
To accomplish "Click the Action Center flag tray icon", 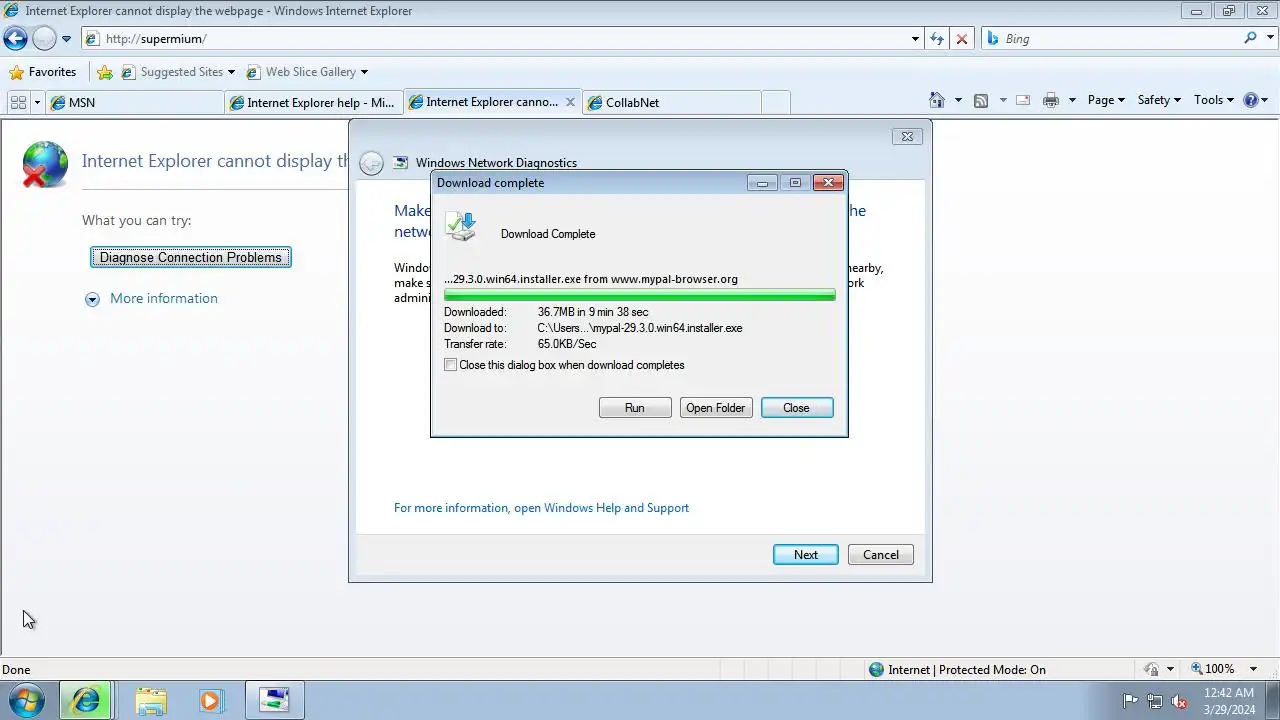I will pyautogui.click(x=1131, y=701).
